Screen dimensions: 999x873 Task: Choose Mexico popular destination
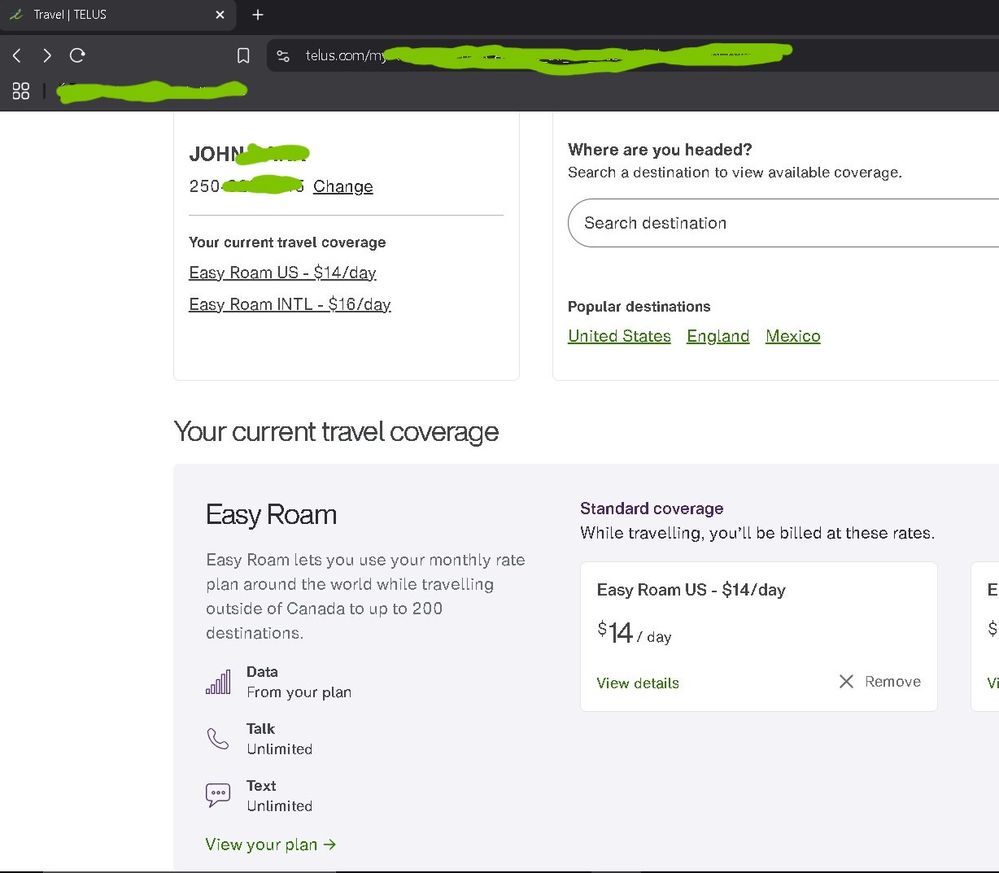coord(793,336)
